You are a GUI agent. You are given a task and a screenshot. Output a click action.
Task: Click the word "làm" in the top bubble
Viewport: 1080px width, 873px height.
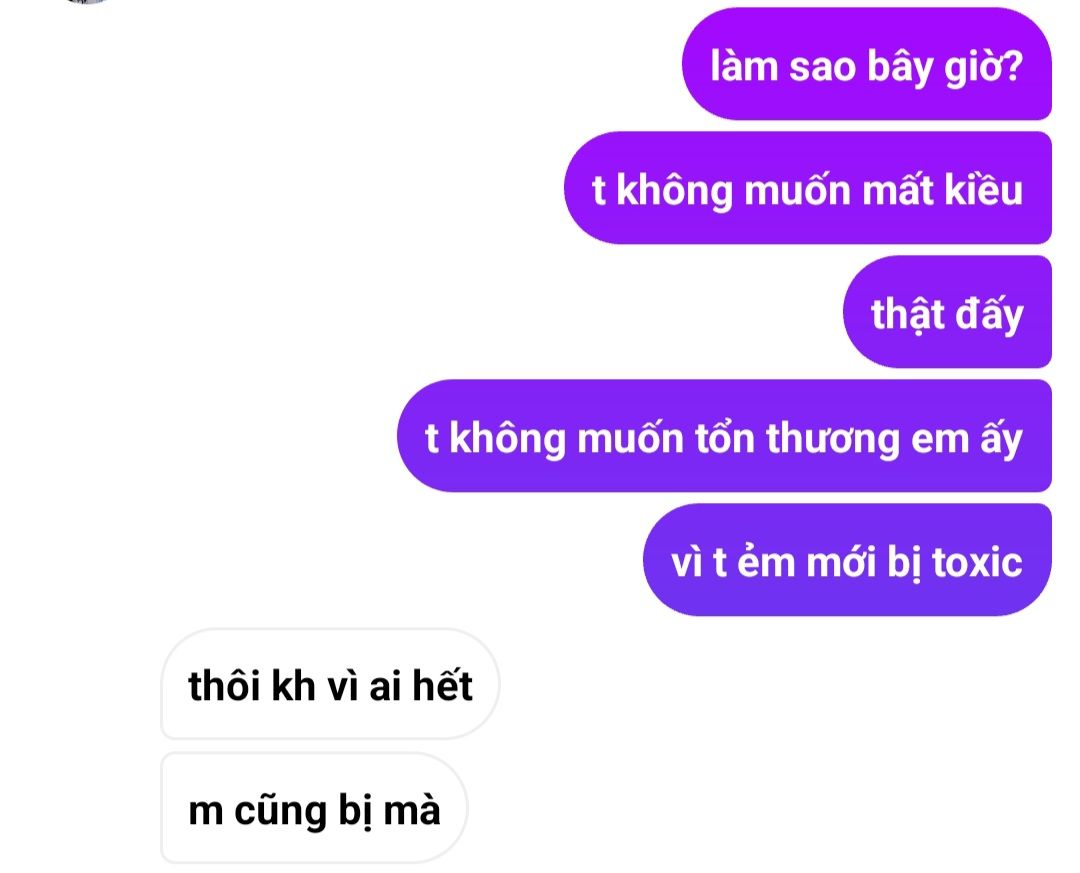(743, 65)
